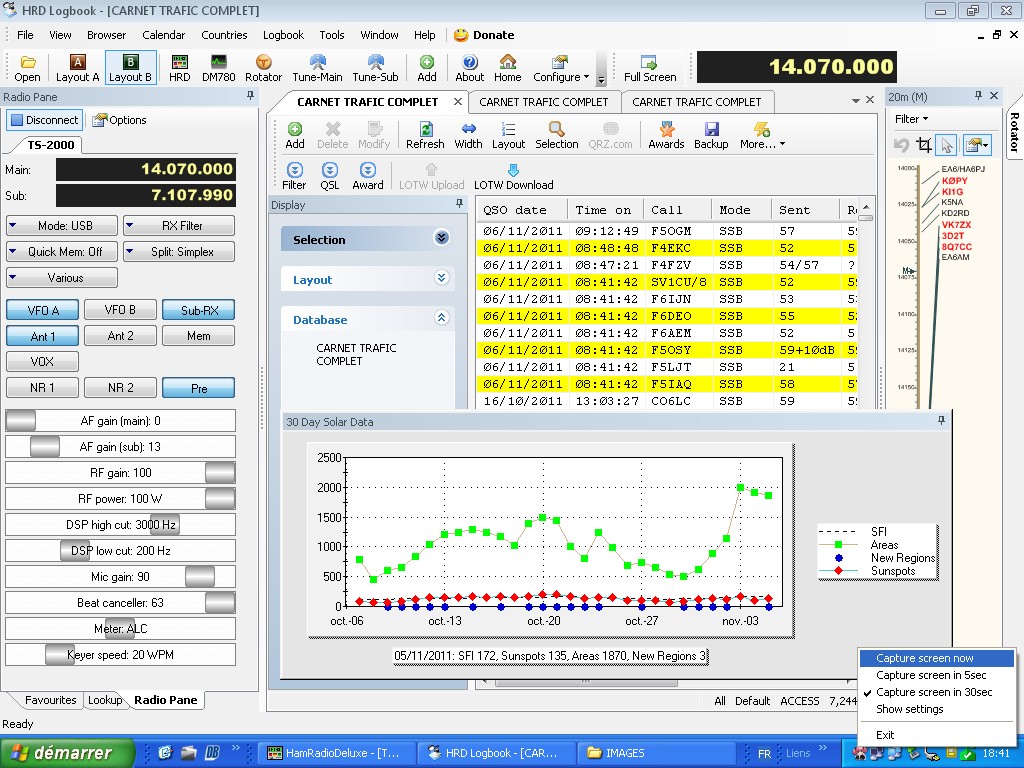Open the Logbook menu
The height and width of the screenshot is (768, 1024).
click(283, 35)
